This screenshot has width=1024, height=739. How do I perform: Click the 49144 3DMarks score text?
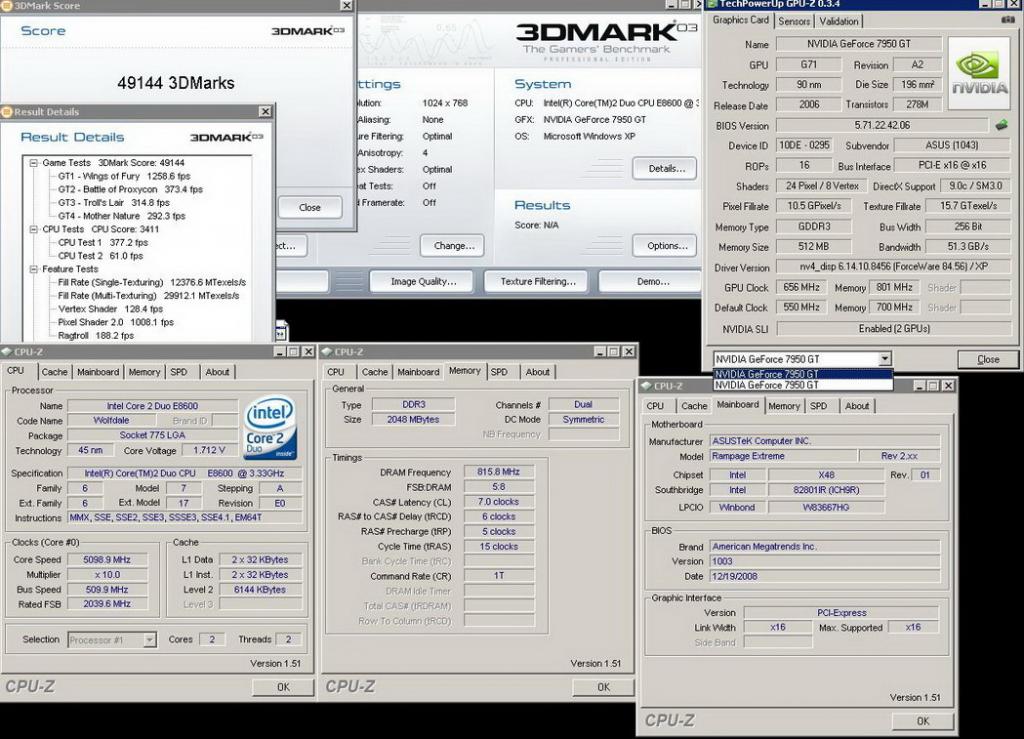[176, 83]
